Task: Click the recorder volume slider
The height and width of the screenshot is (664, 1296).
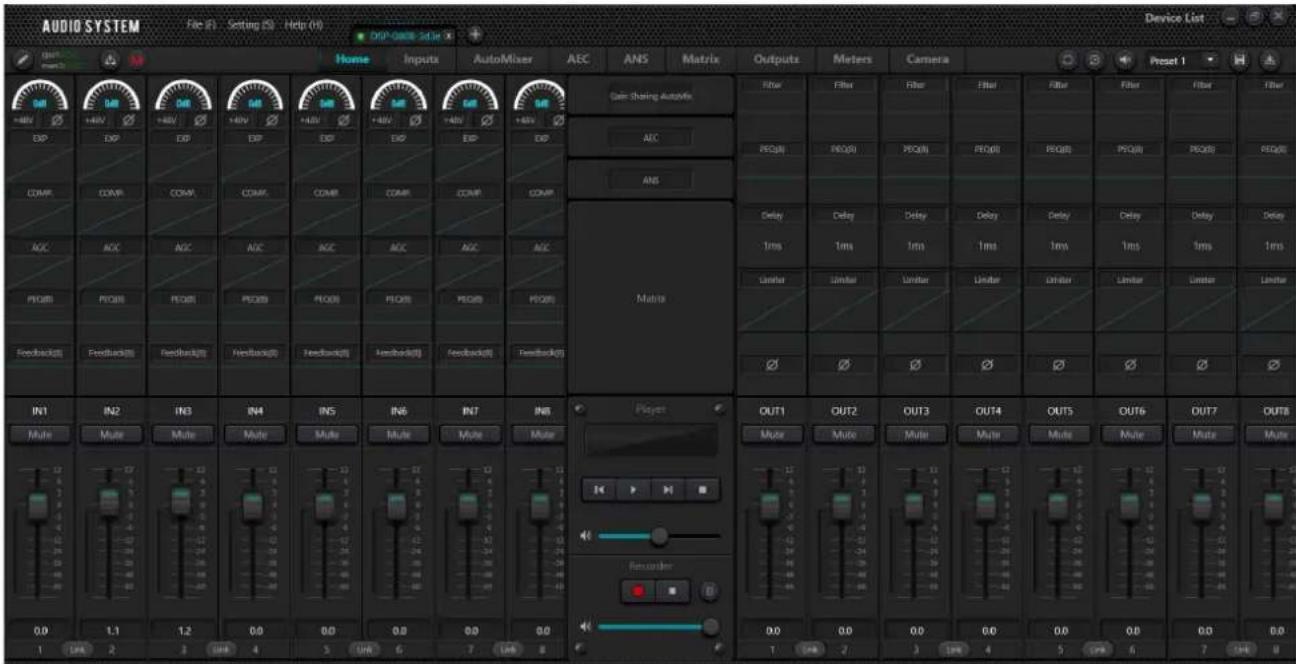Action: pyautogui.click(x=660, y=627)
